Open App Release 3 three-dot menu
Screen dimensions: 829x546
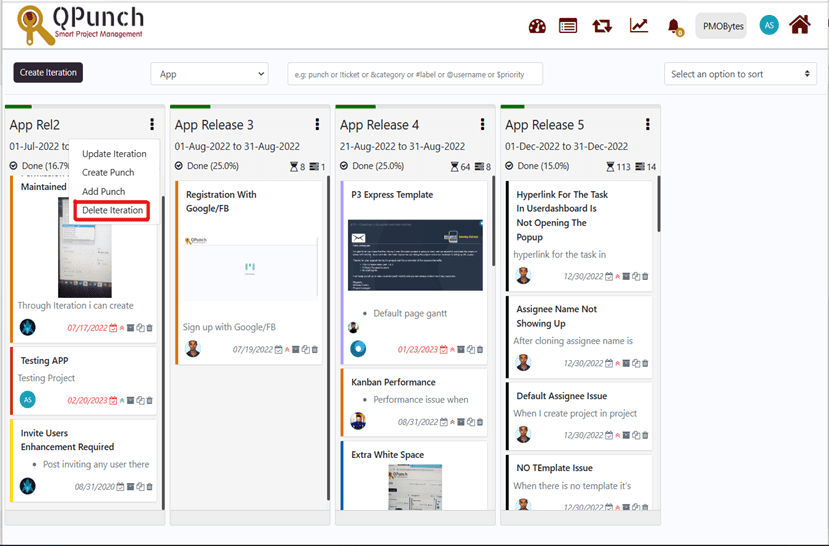pos(317,124)
